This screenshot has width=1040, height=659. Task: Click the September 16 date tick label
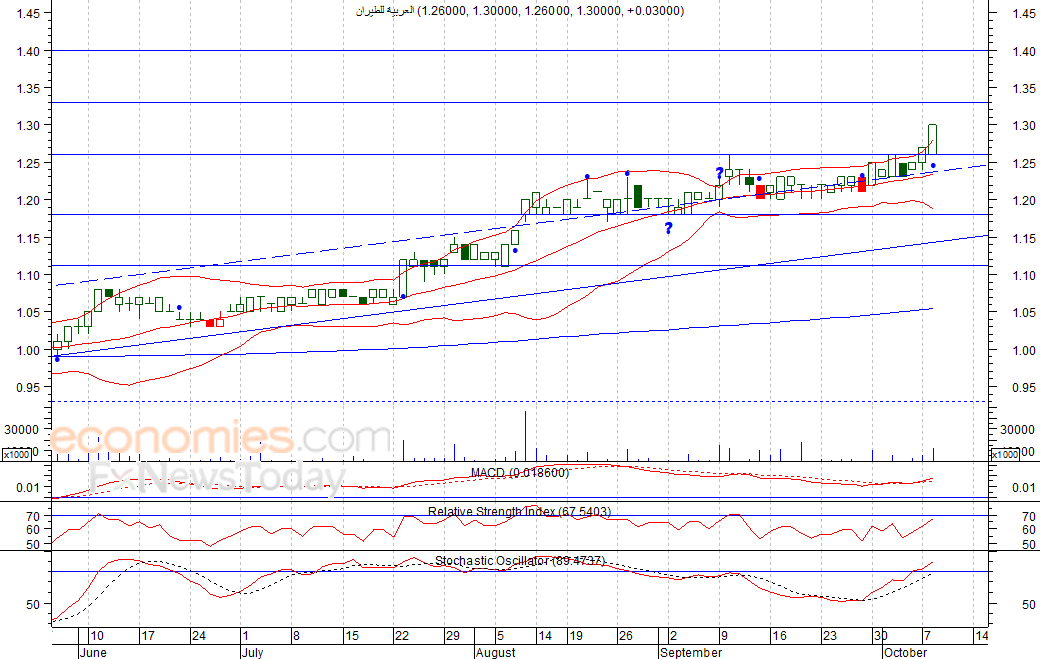[779, 636]
